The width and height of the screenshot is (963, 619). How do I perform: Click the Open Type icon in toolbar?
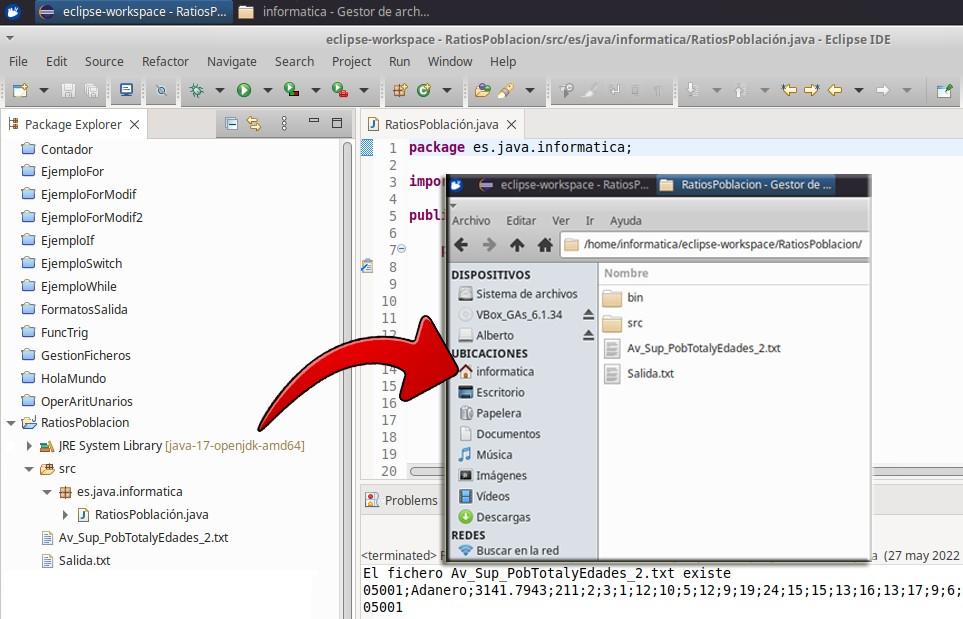(x=483, y=90)
